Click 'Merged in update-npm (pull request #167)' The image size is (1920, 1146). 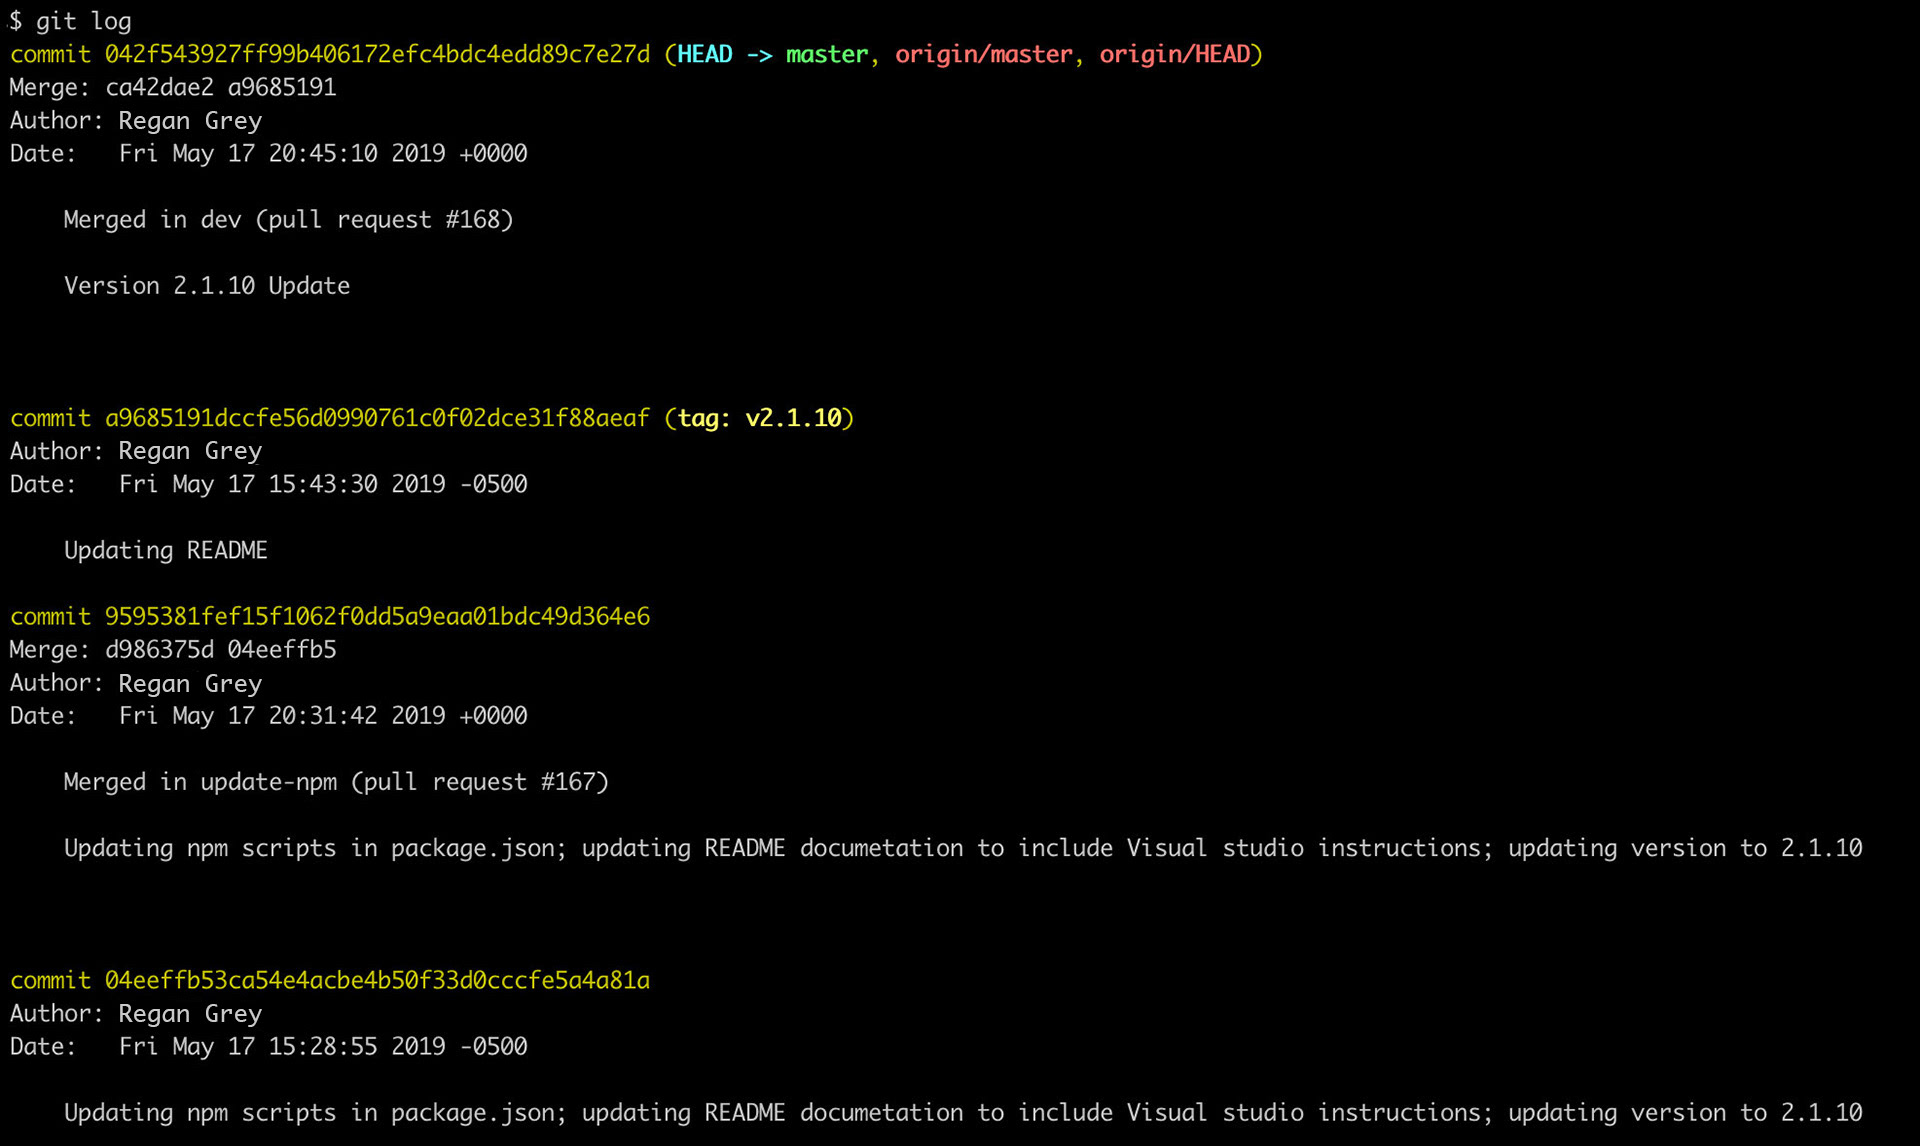click(336, 781)
